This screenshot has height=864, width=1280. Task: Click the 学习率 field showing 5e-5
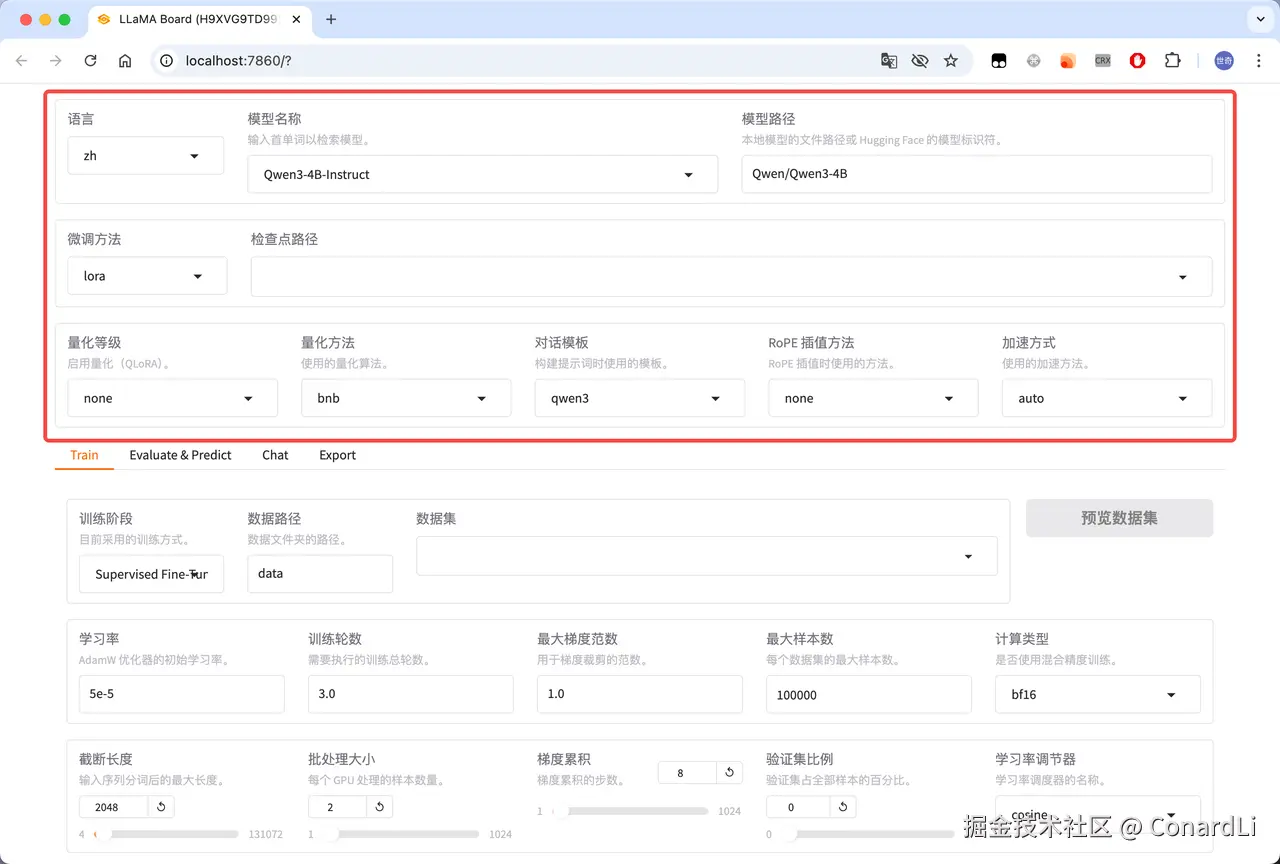tap(181, 694)
